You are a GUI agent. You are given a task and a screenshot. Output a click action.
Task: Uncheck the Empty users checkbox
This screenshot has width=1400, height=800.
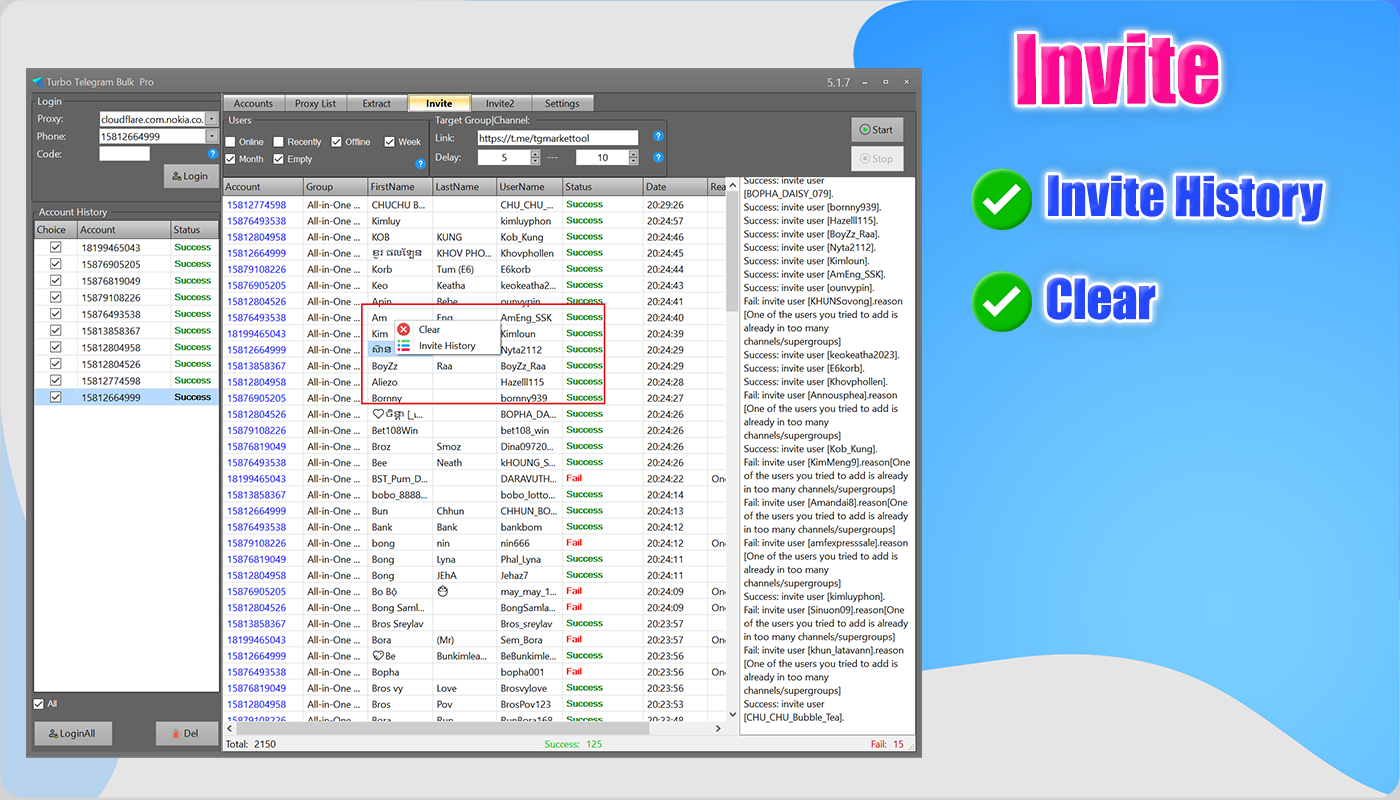point(279,159)
